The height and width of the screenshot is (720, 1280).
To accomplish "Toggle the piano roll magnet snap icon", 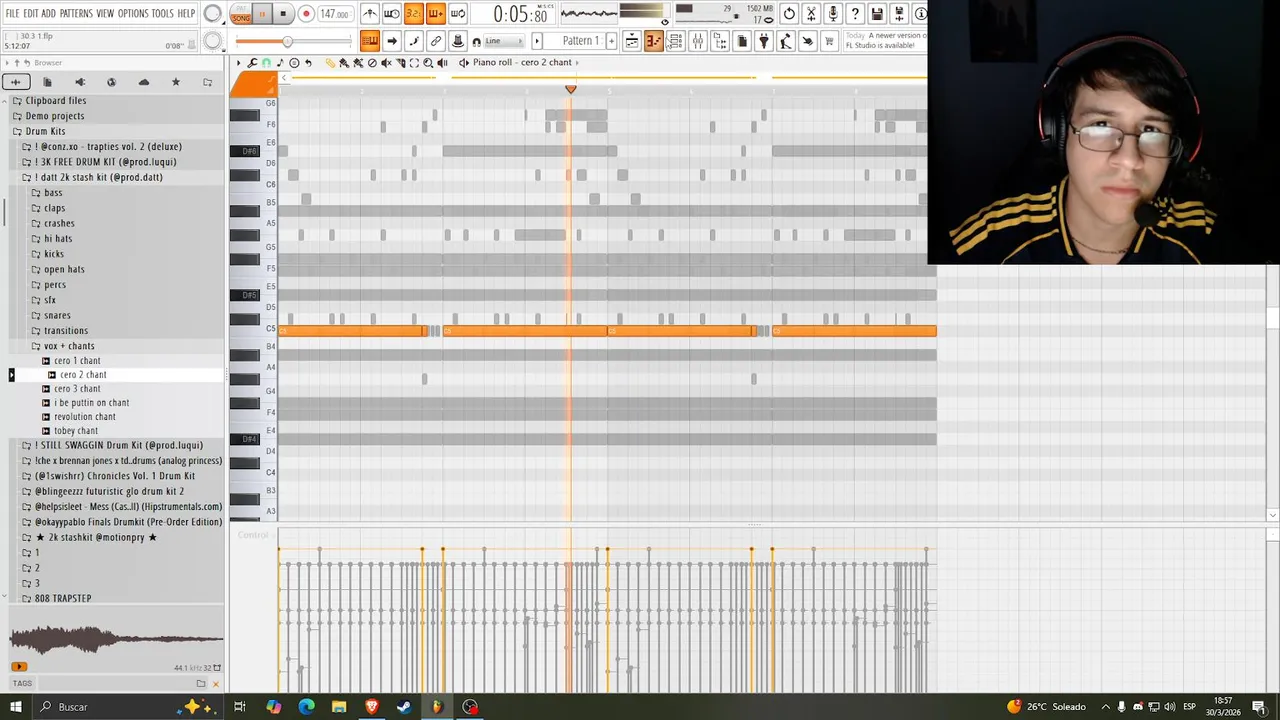I will pyautogui.click(x=266, y=63).
